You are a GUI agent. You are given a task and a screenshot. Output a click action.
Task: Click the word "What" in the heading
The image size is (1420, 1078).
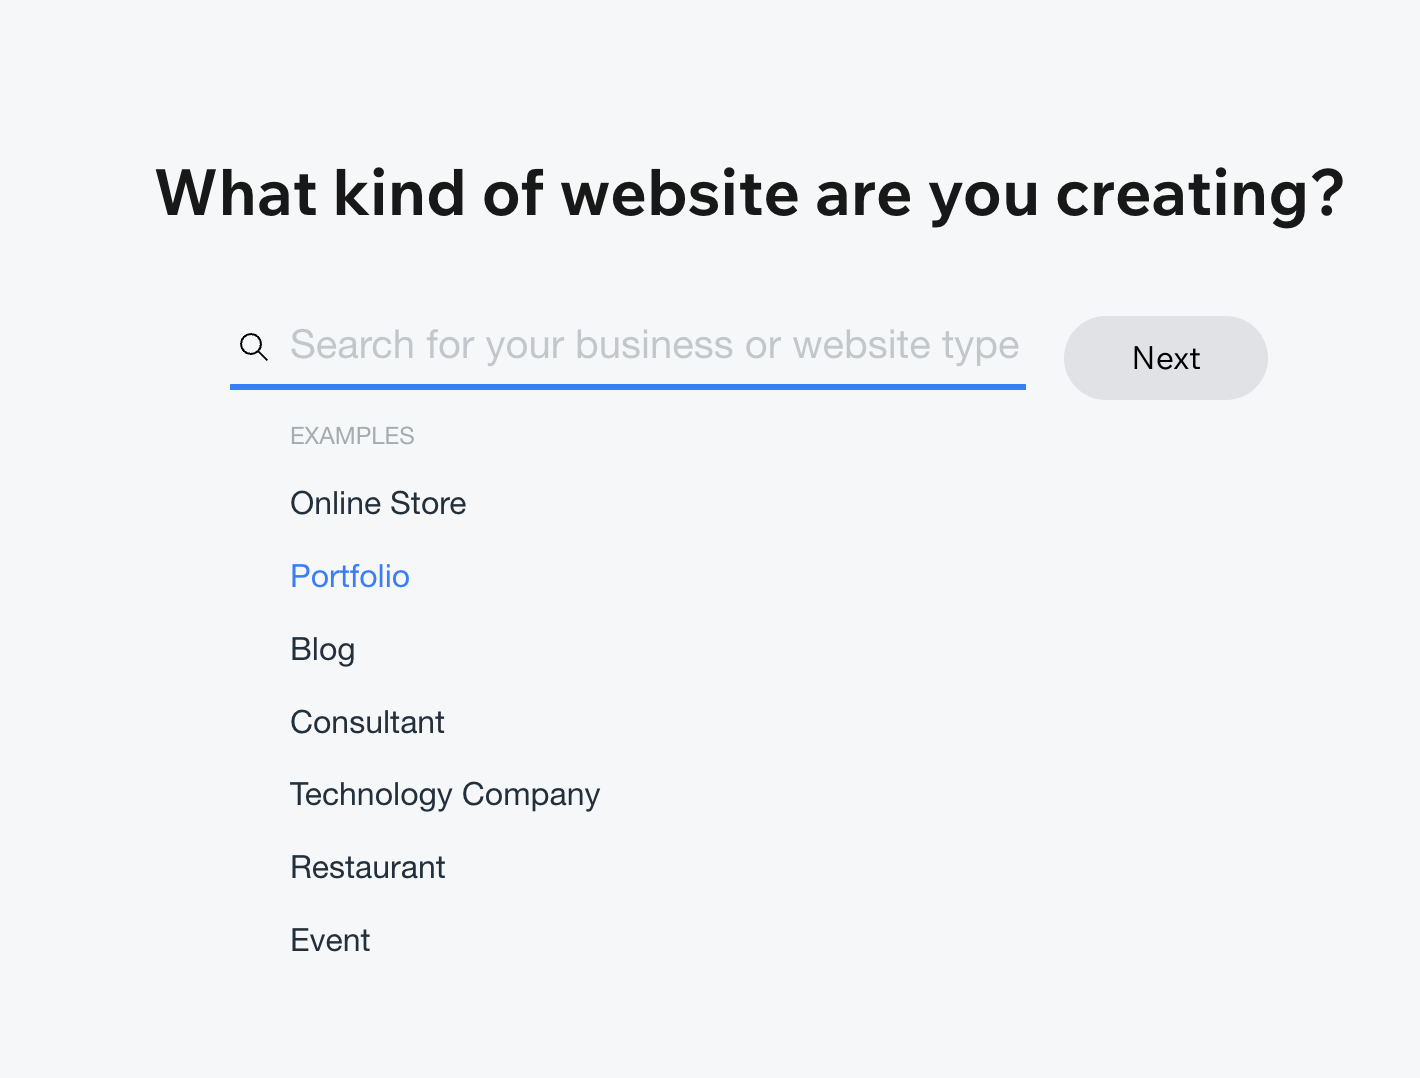coord(236,193)
